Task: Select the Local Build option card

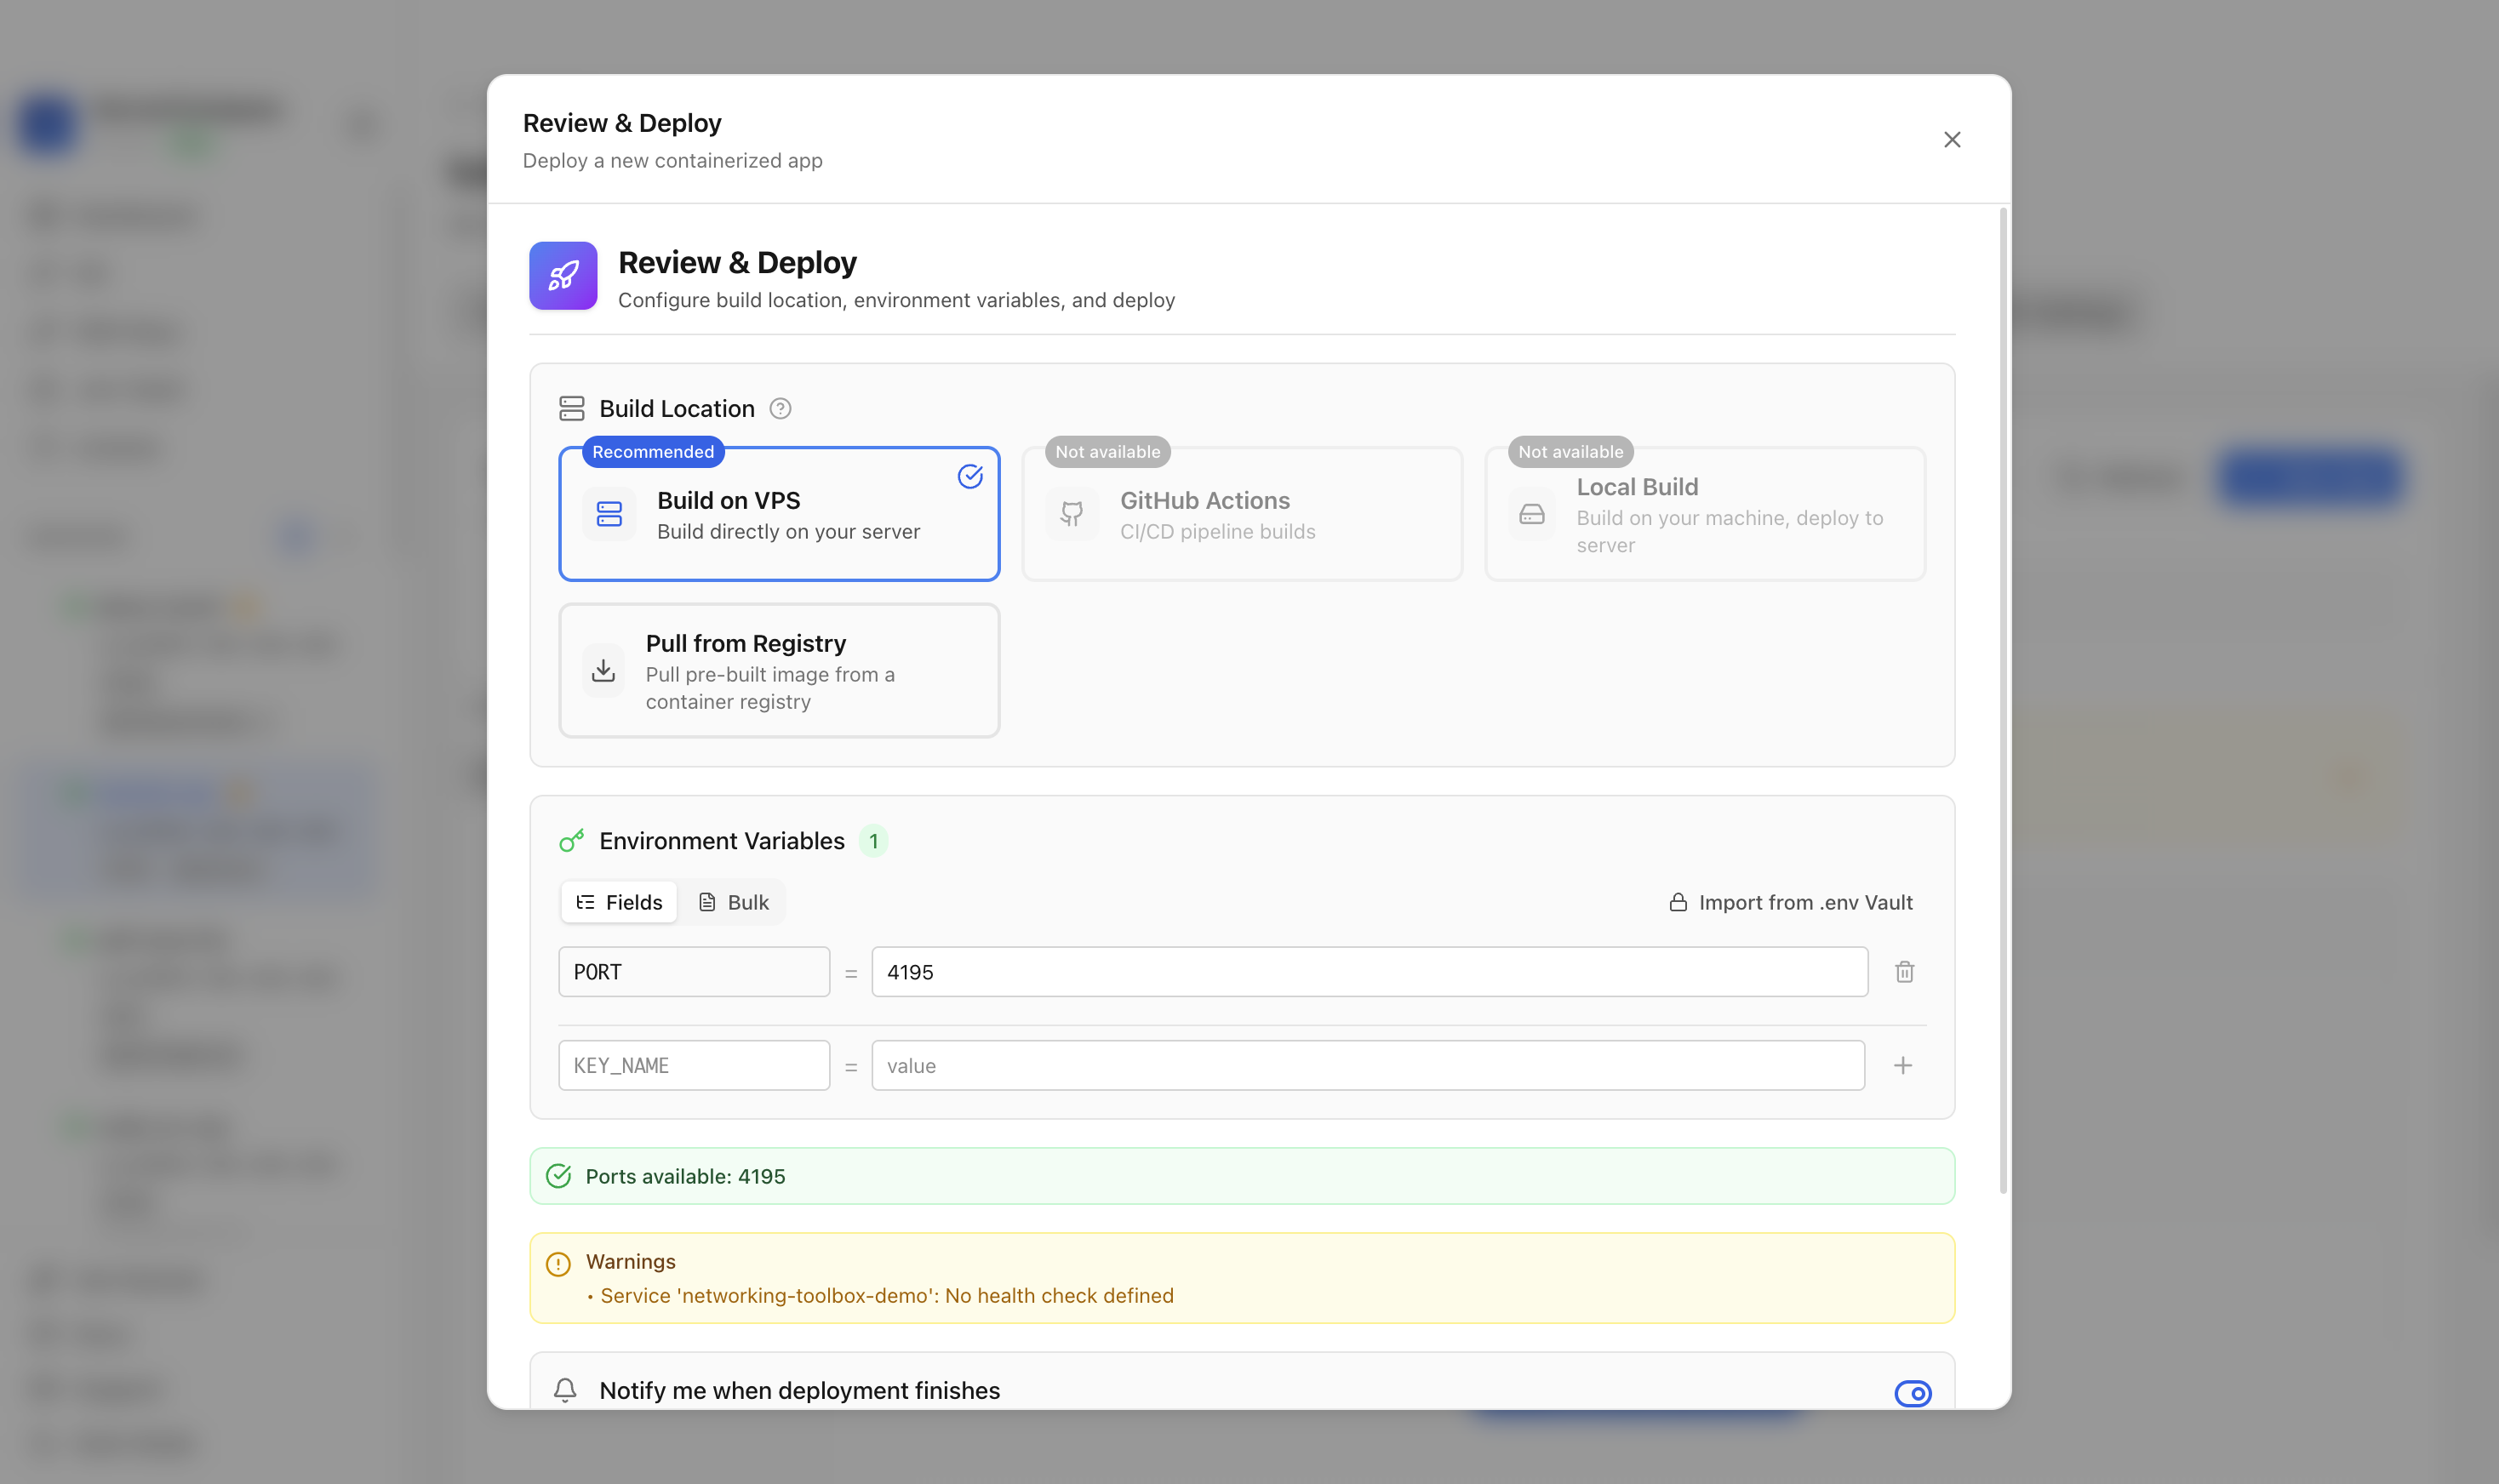Action: tap(1705, 514)
